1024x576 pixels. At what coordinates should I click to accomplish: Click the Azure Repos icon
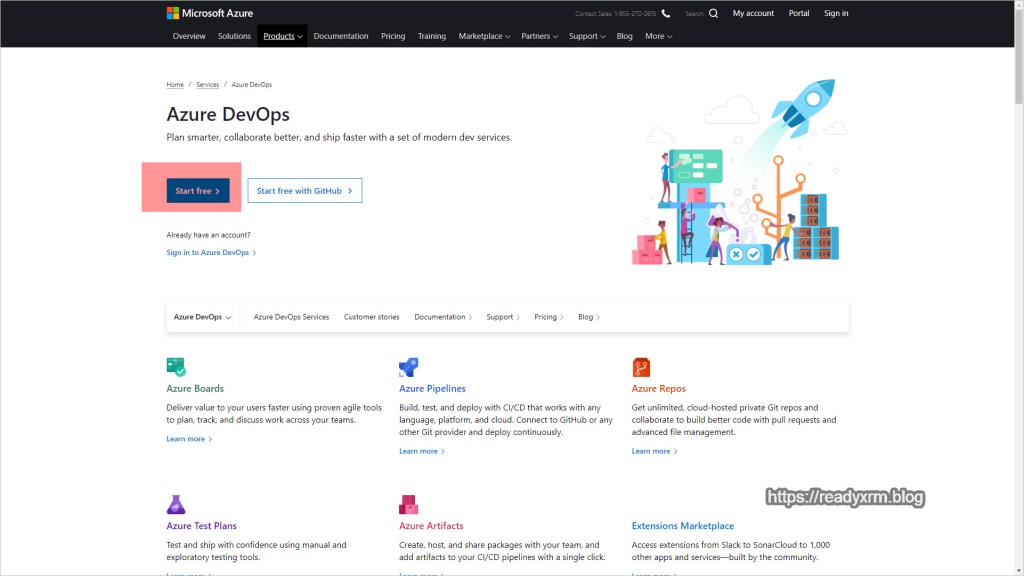point(641,367)
